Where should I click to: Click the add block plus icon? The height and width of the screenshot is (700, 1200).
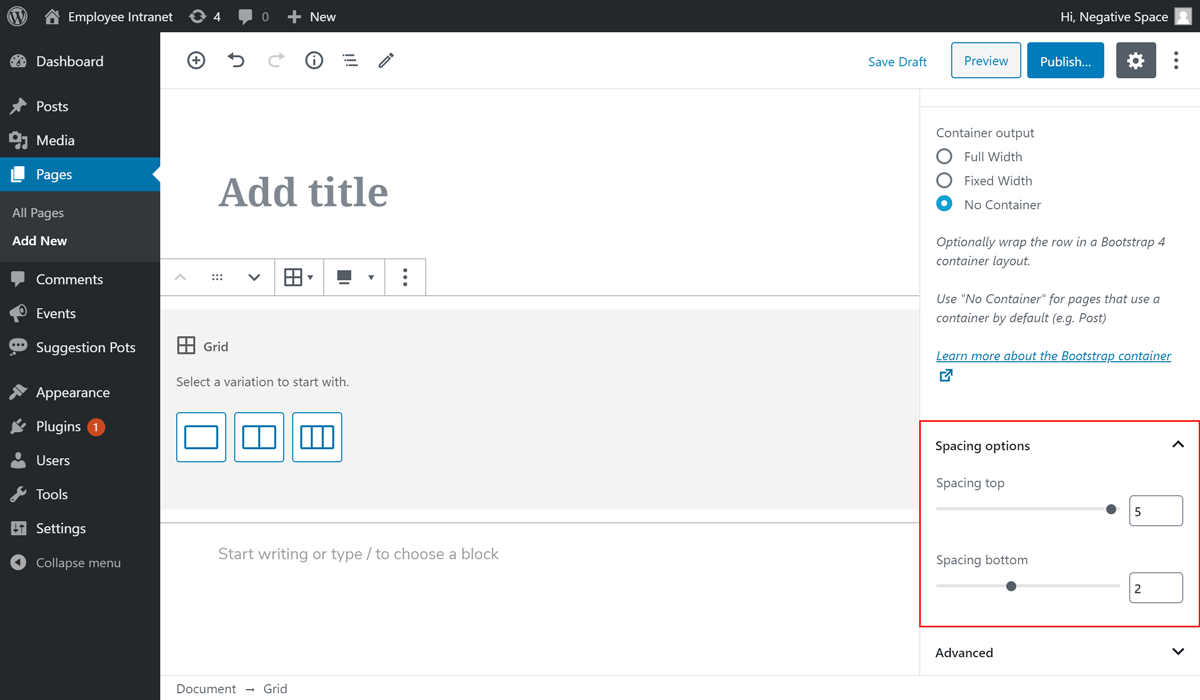click(x=196, y=61)
